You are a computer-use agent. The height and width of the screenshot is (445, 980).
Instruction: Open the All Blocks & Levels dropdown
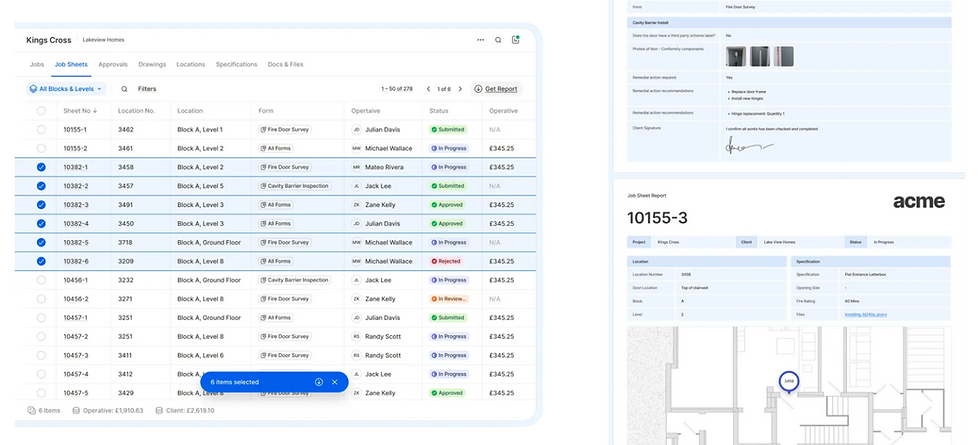click(x=66, y=89)
